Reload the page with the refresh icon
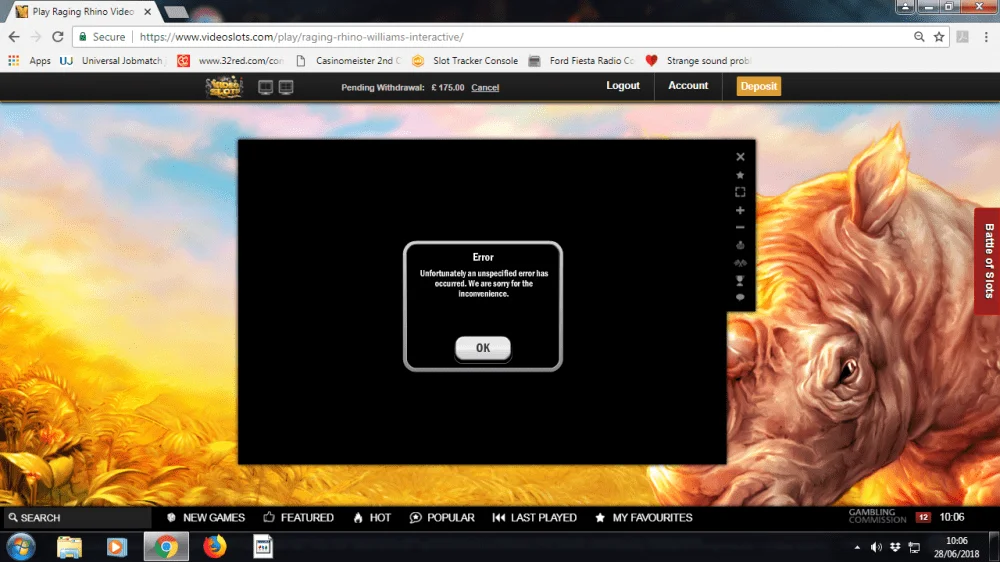The image size is (1000, 562). point(57,37)
